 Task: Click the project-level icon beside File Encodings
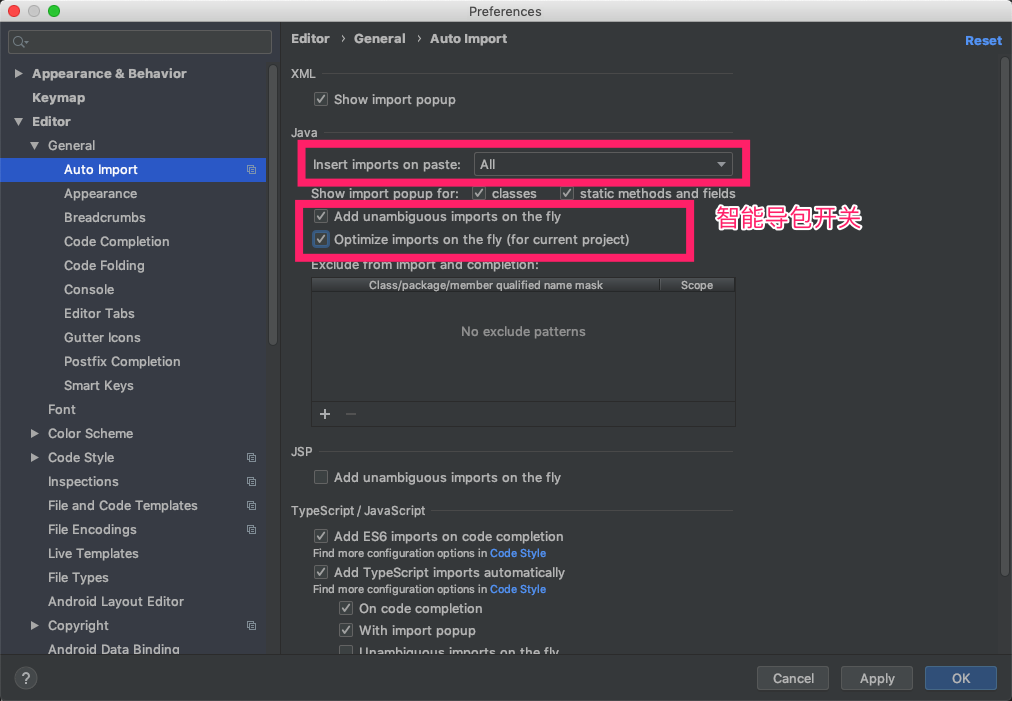[x=252, y=529]
